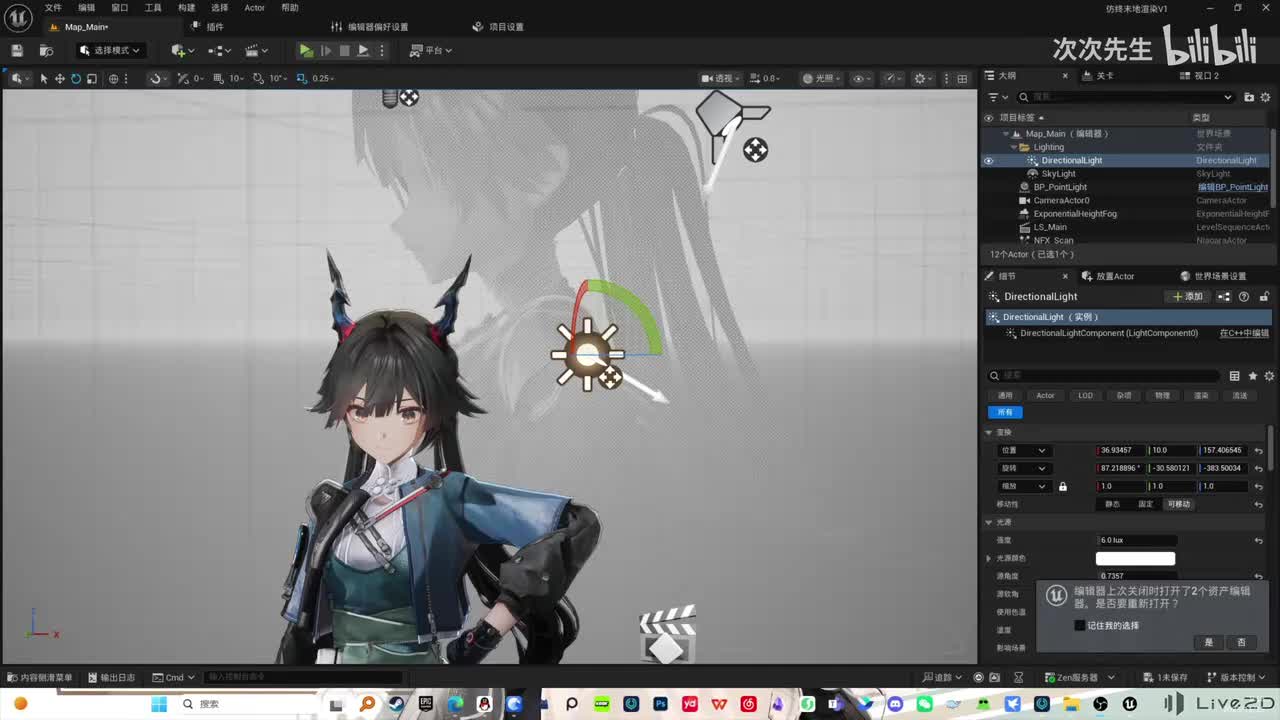Select the 通用 property filter

[x=1005, y=395]
